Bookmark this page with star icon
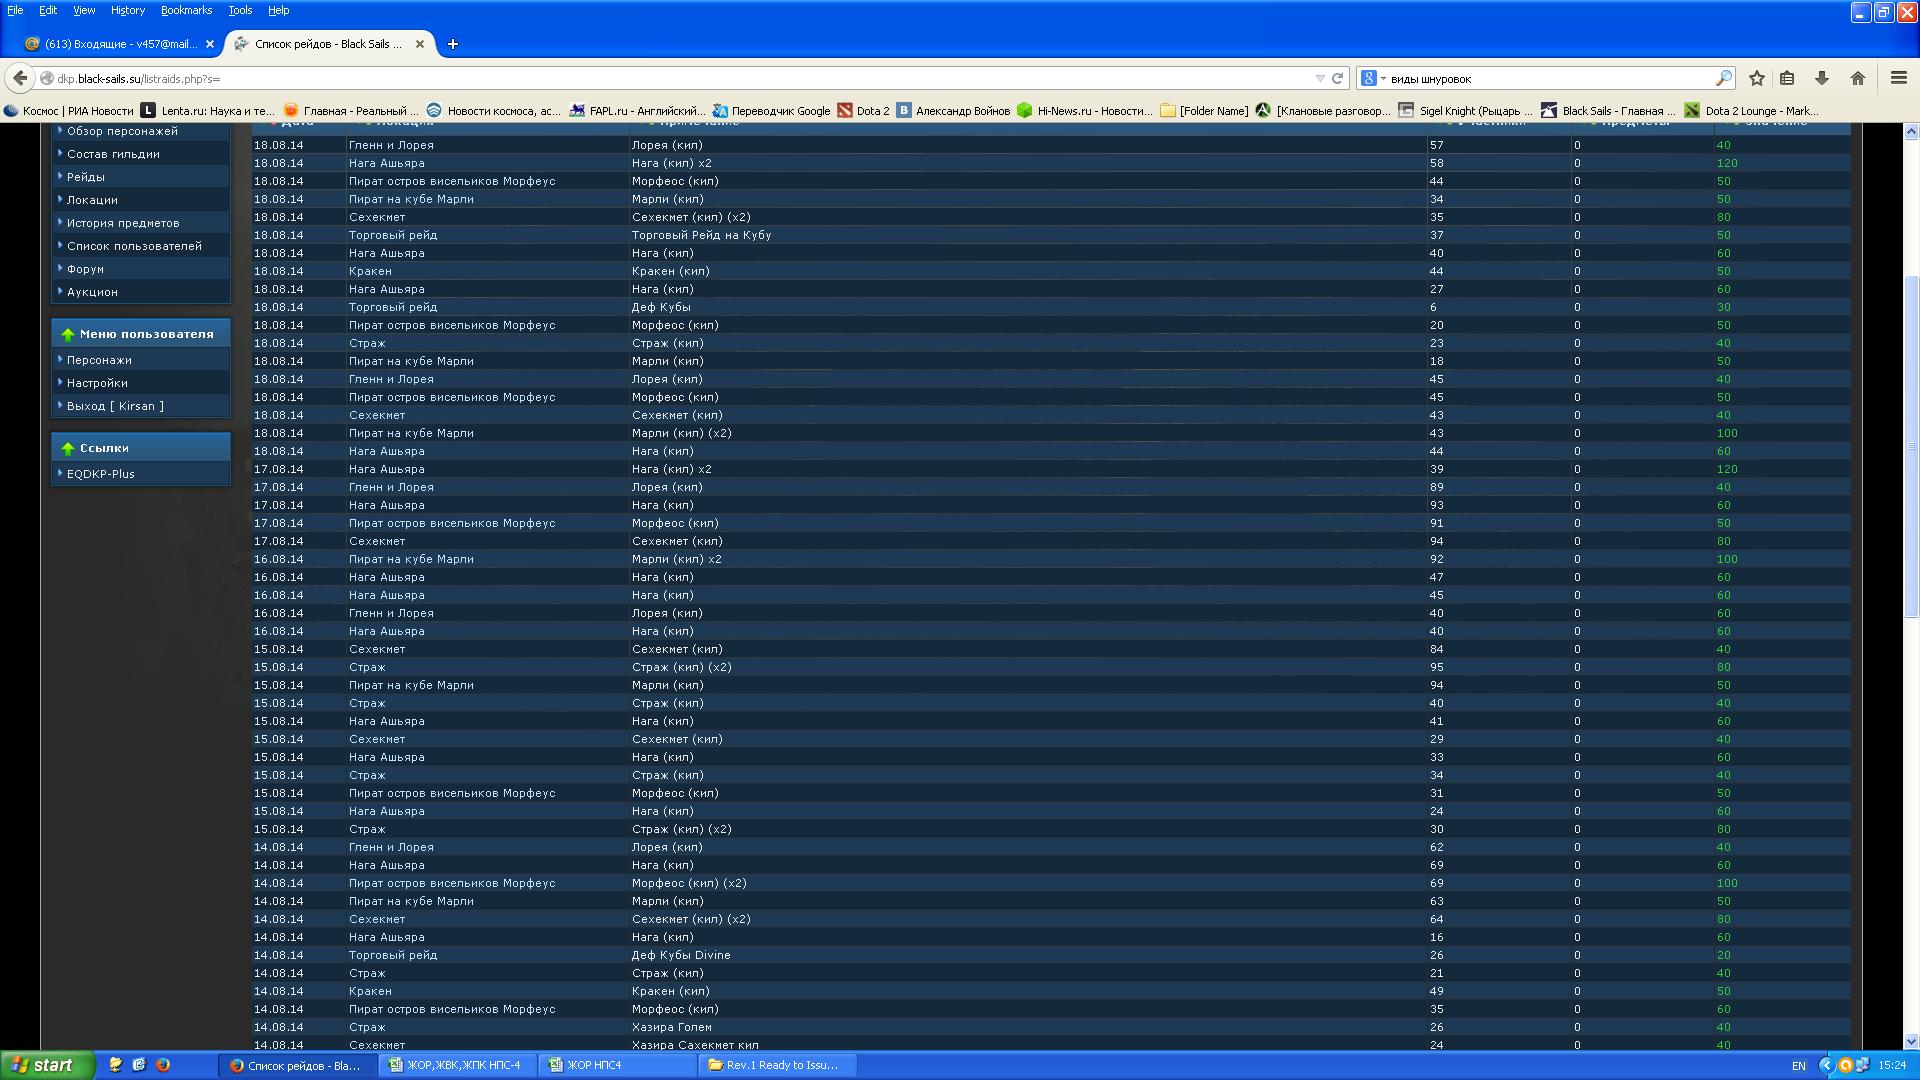 coord(1756,78)
